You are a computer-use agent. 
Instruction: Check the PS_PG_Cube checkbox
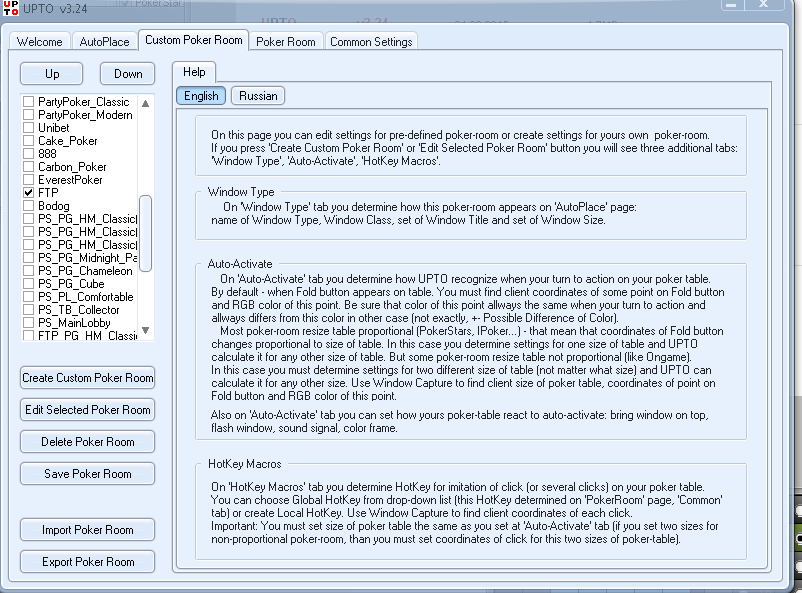click(x=29, y=283)
